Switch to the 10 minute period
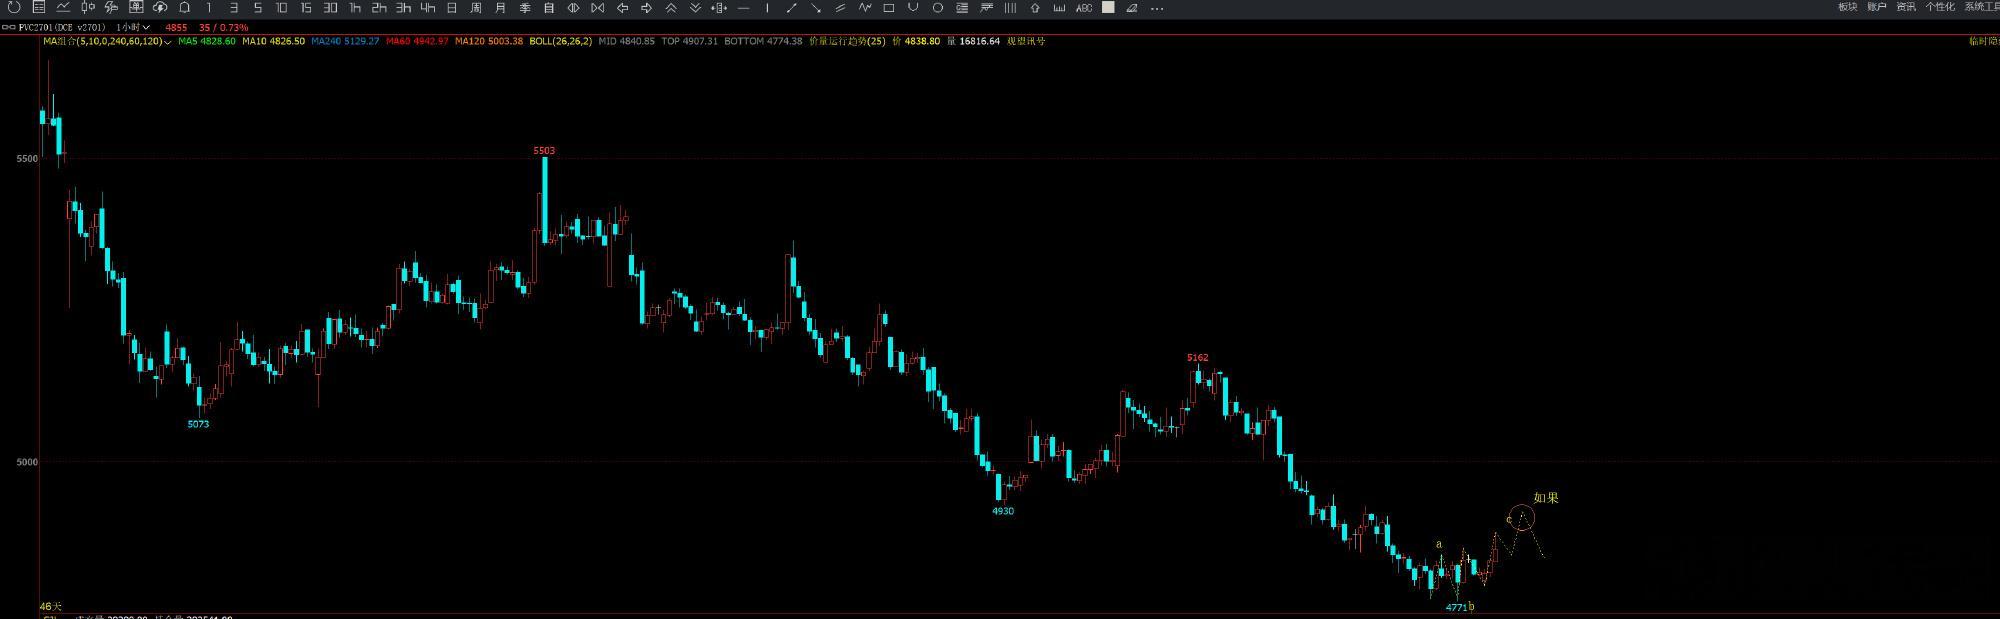The height and width of the screenshot is (619, 2000). [281, 7]
